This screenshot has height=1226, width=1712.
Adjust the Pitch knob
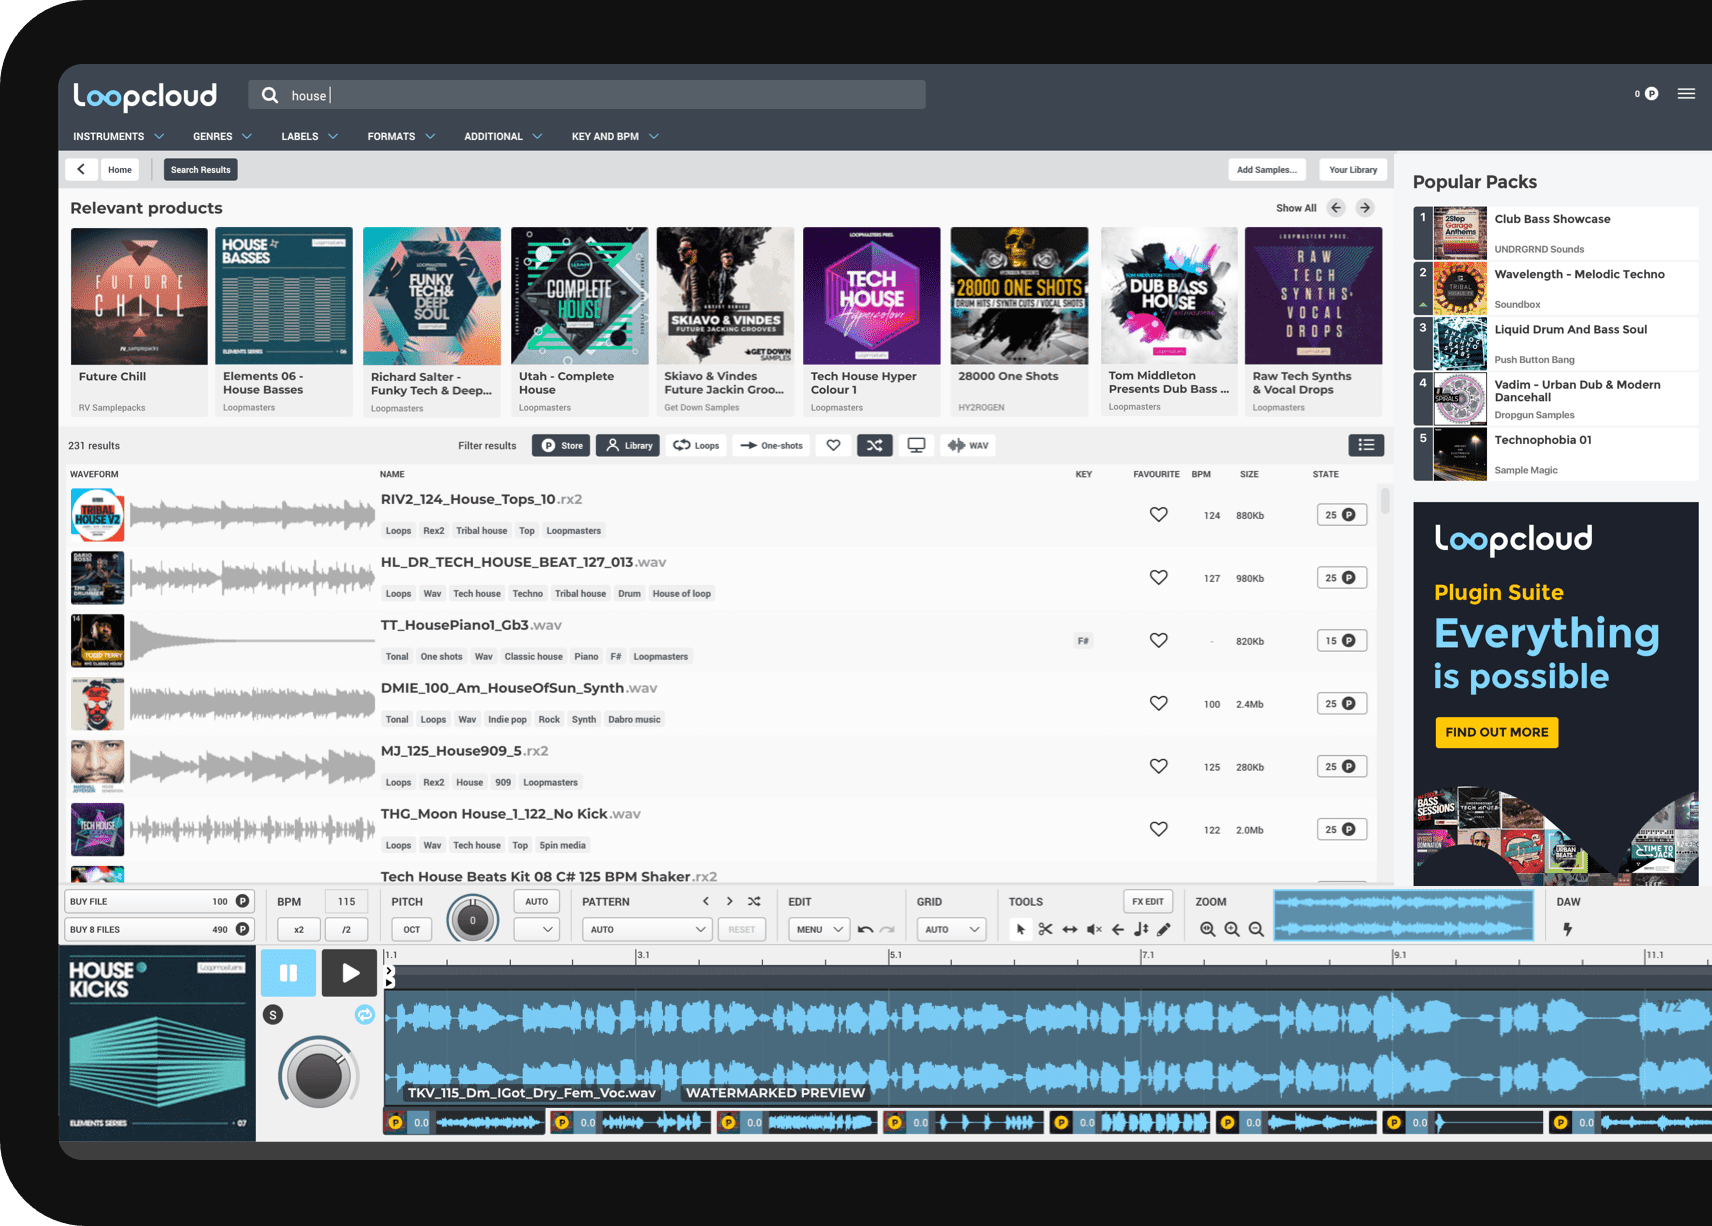pos(471,919)
